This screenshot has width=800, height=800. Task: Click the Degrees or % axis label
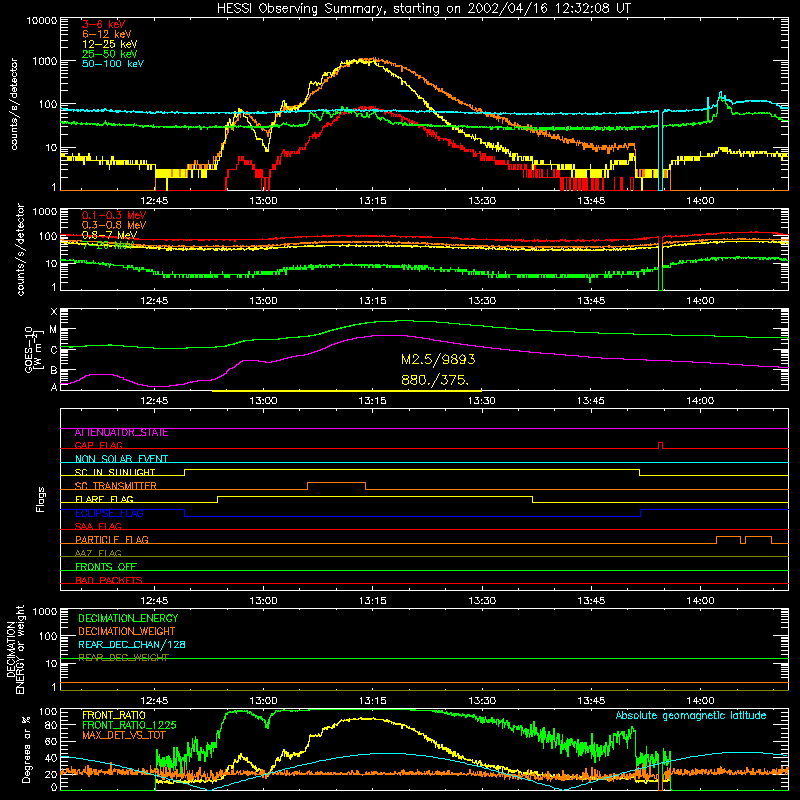pos(27,749)
